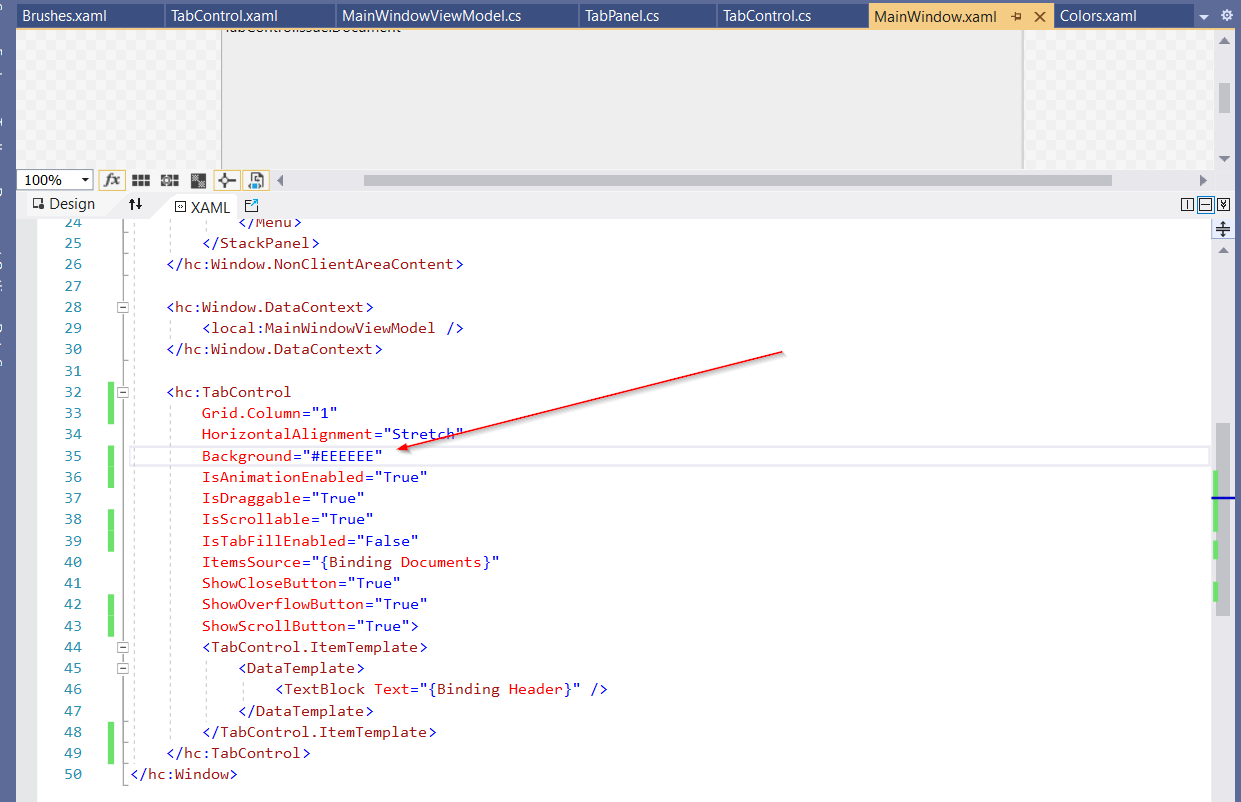Toggle the Effects (fx) rendering icon

112,180
